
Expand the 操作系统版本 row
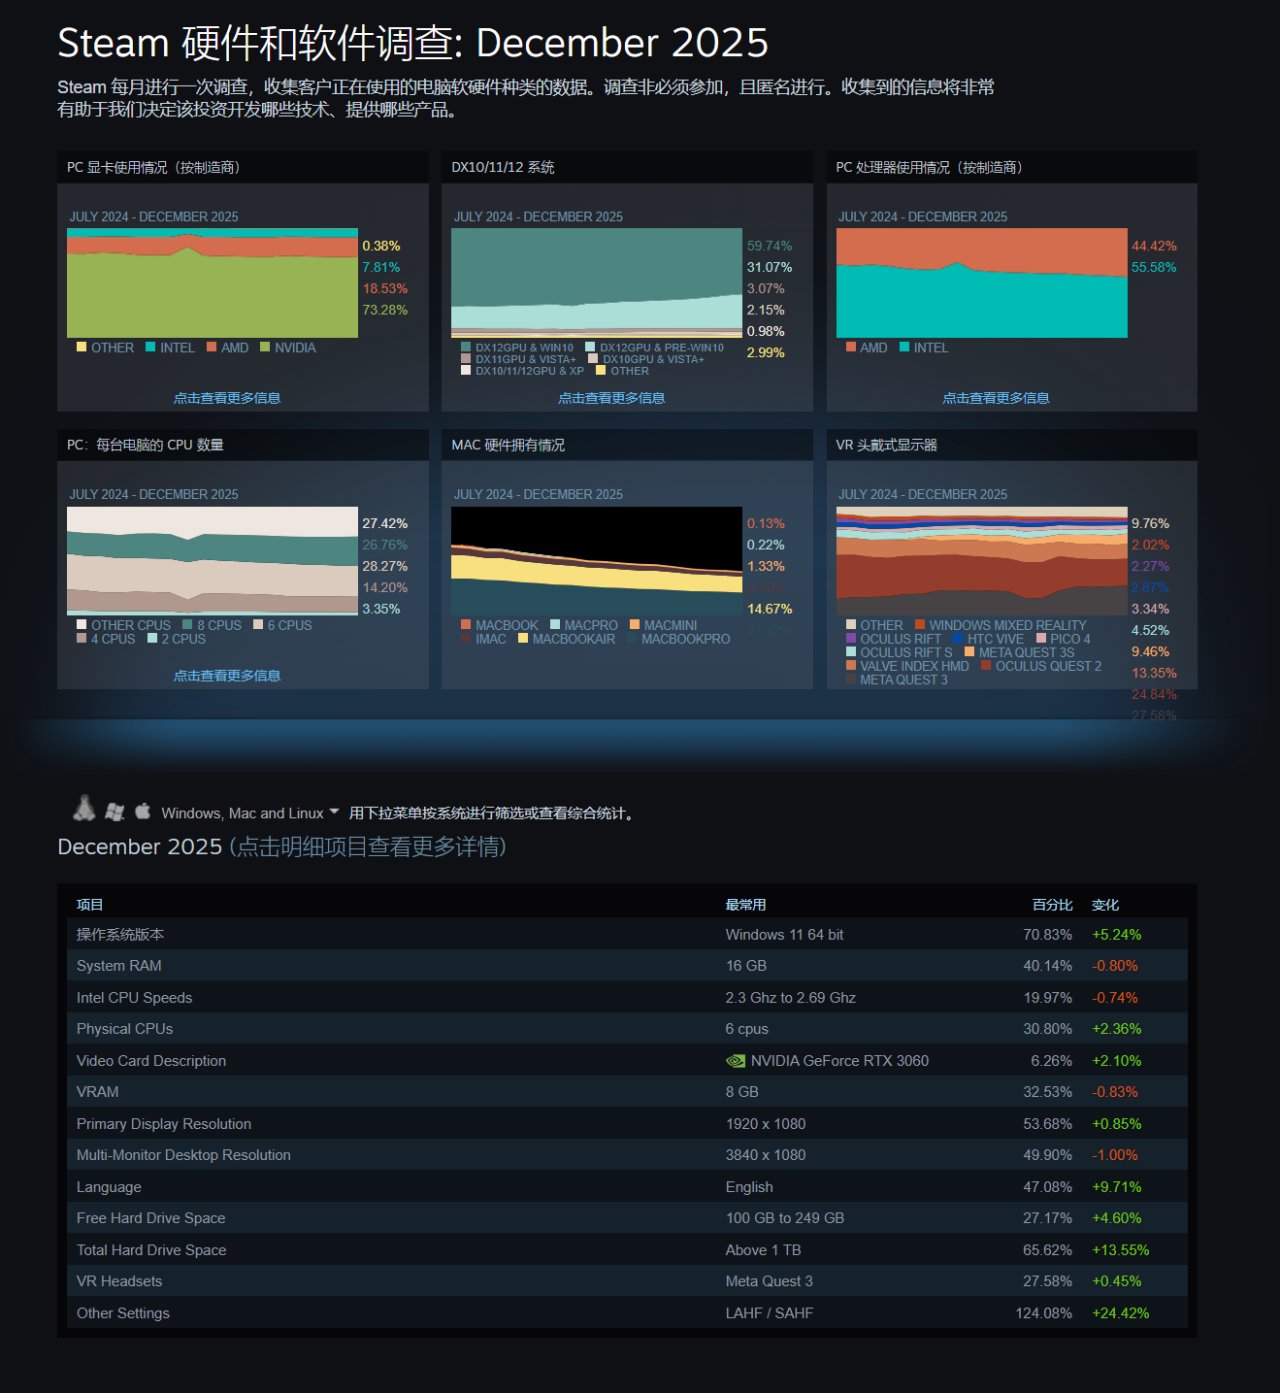[x=627, y=934]
